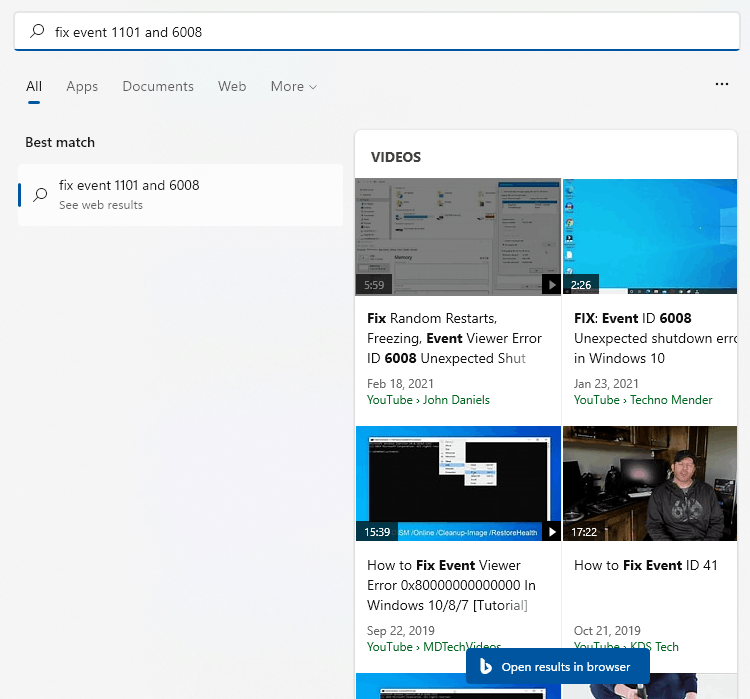750x699 pixels.
Task: Switch to the Web tab
Action: coord(232,87)
